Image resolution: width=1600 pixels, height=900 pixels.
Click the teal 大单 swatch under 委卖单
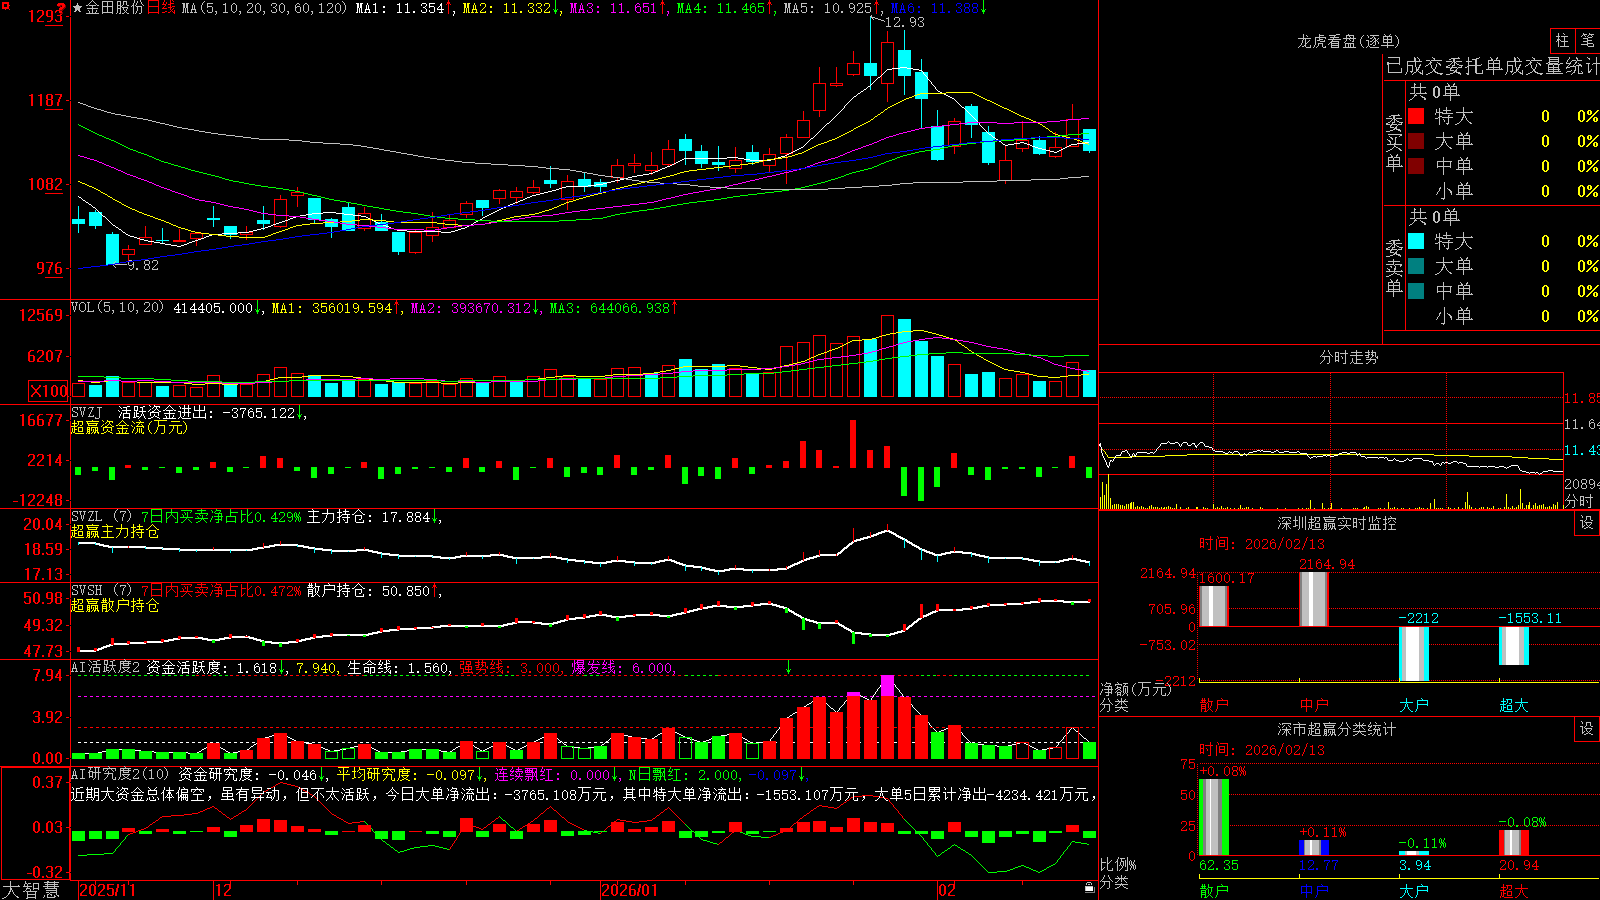tap(1416, 266)
